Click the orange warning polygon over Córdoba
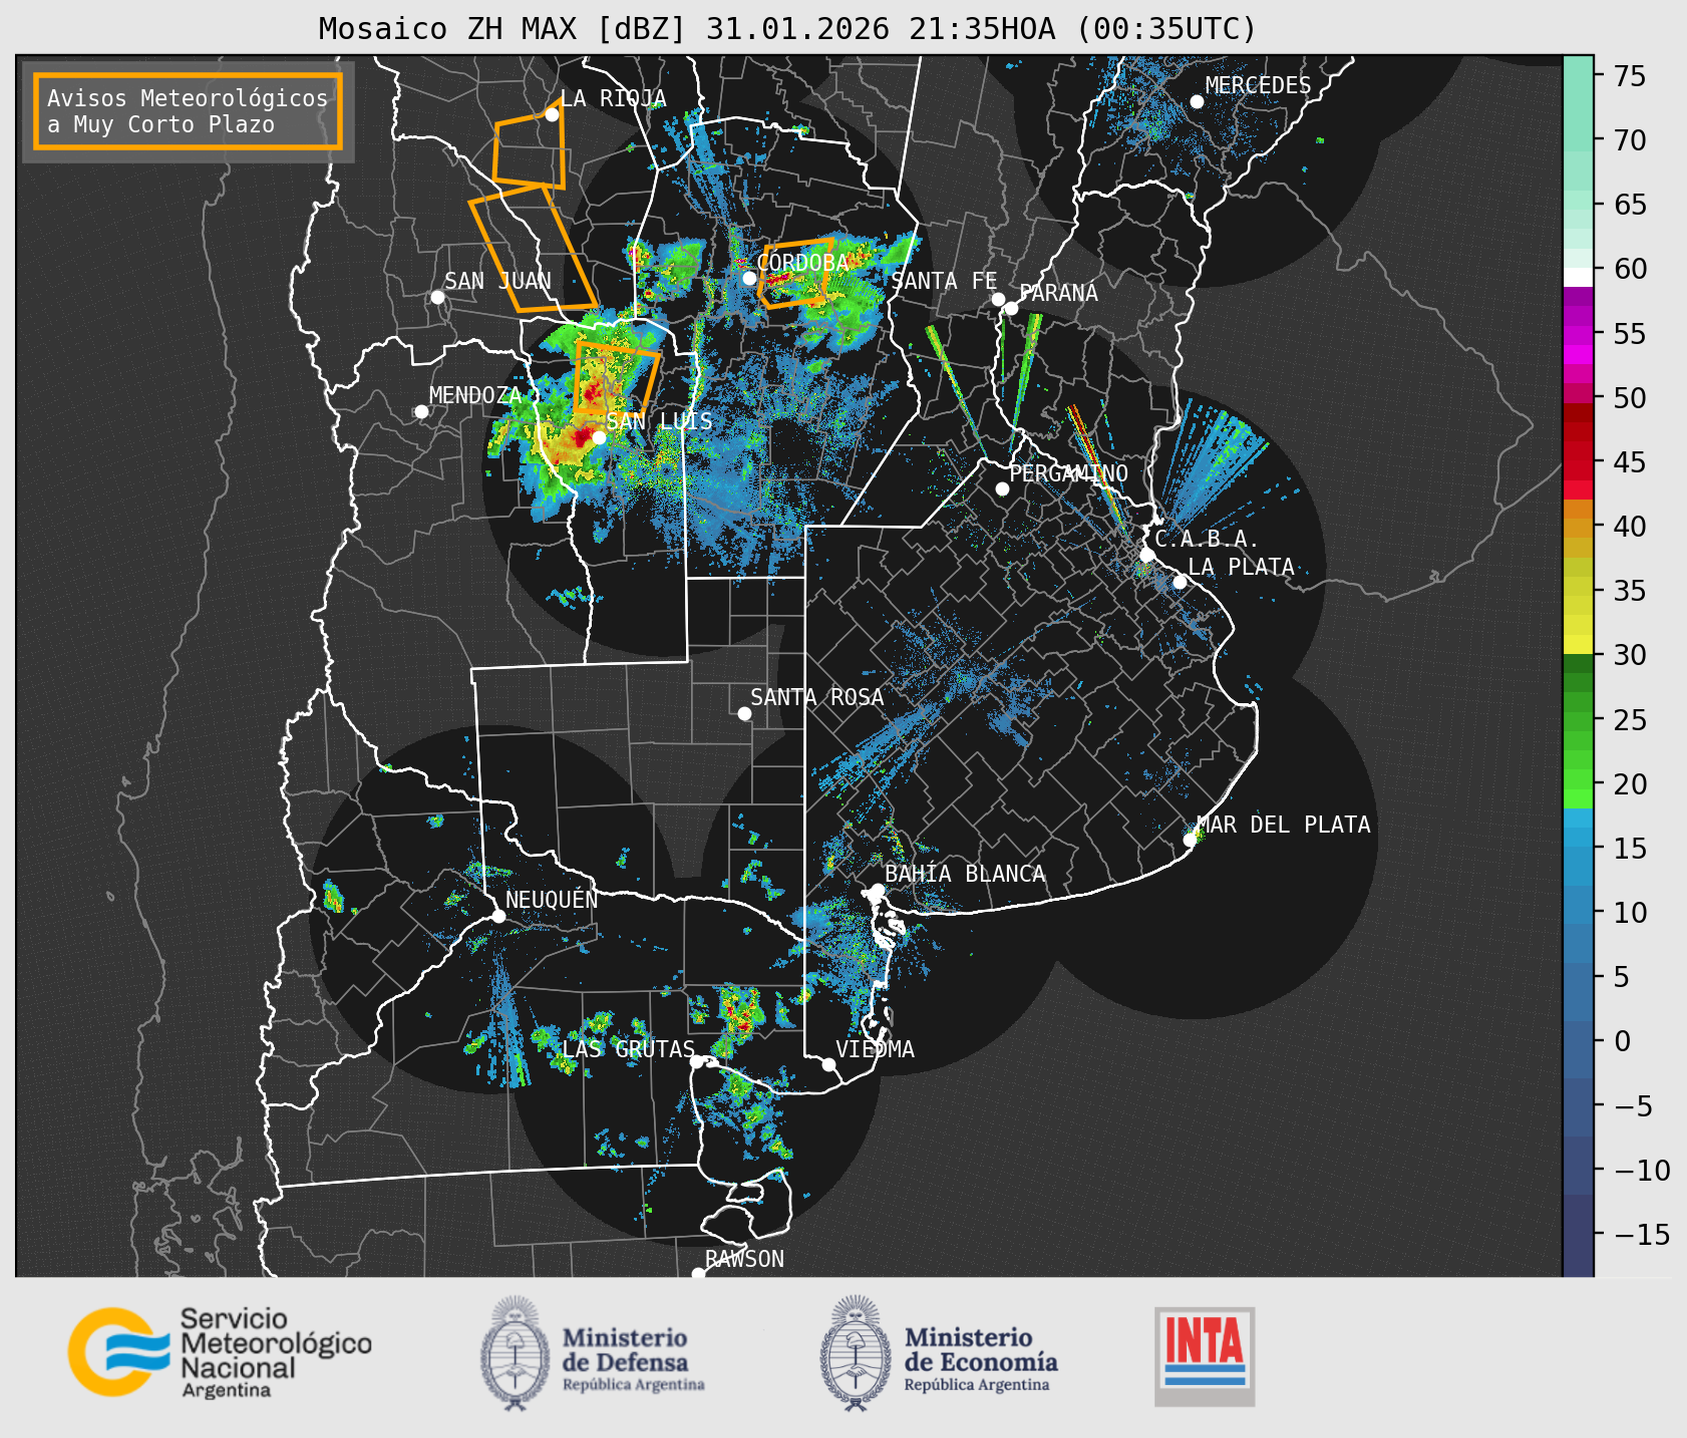This screenshot has width=1687, height=1438. coord(797,273)
